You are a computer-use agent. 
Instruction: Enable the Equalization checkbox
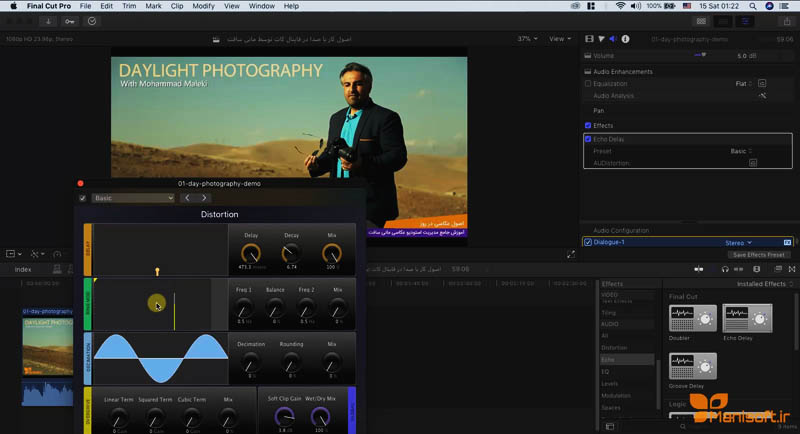tap(588, 84)
